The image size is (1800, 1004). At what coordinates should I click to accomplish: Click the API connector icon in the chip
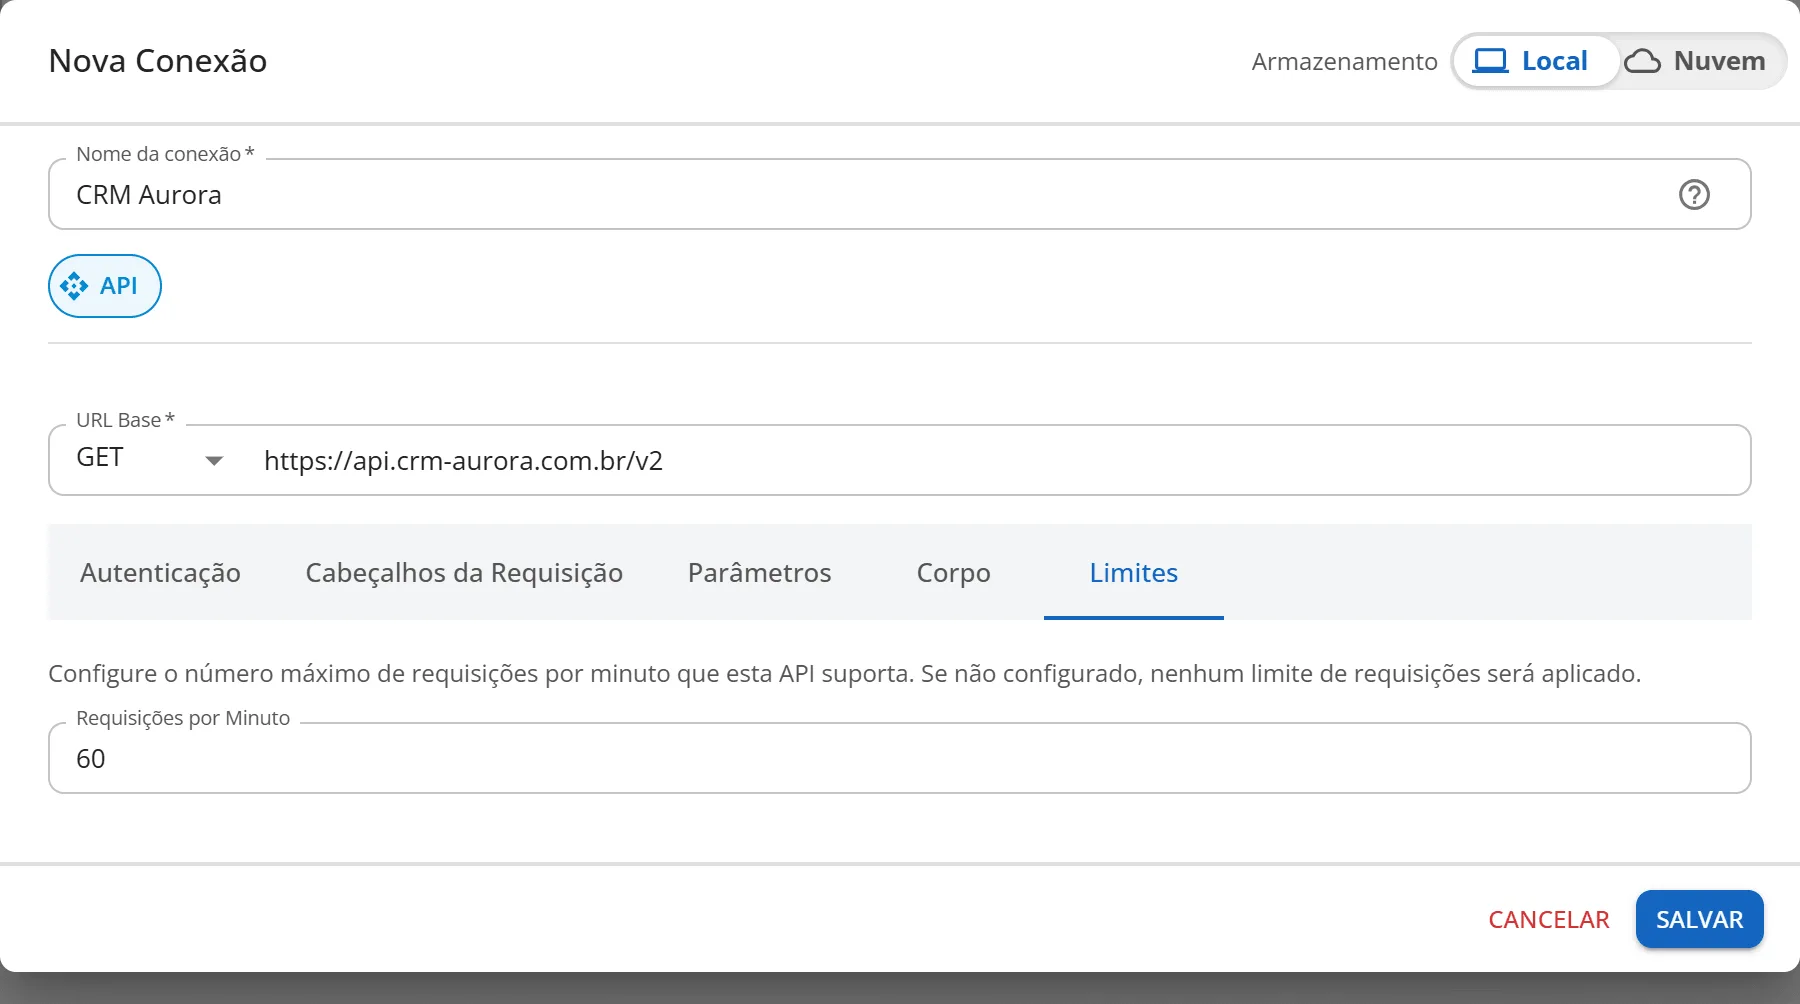[x=74, y=286]
